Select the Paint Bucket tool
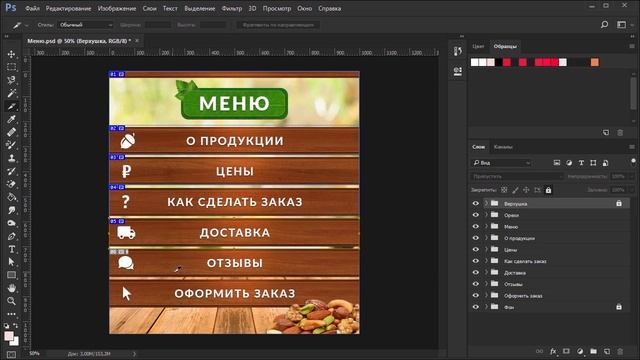This screenshot has height=360, width=640. pos(11,197)
